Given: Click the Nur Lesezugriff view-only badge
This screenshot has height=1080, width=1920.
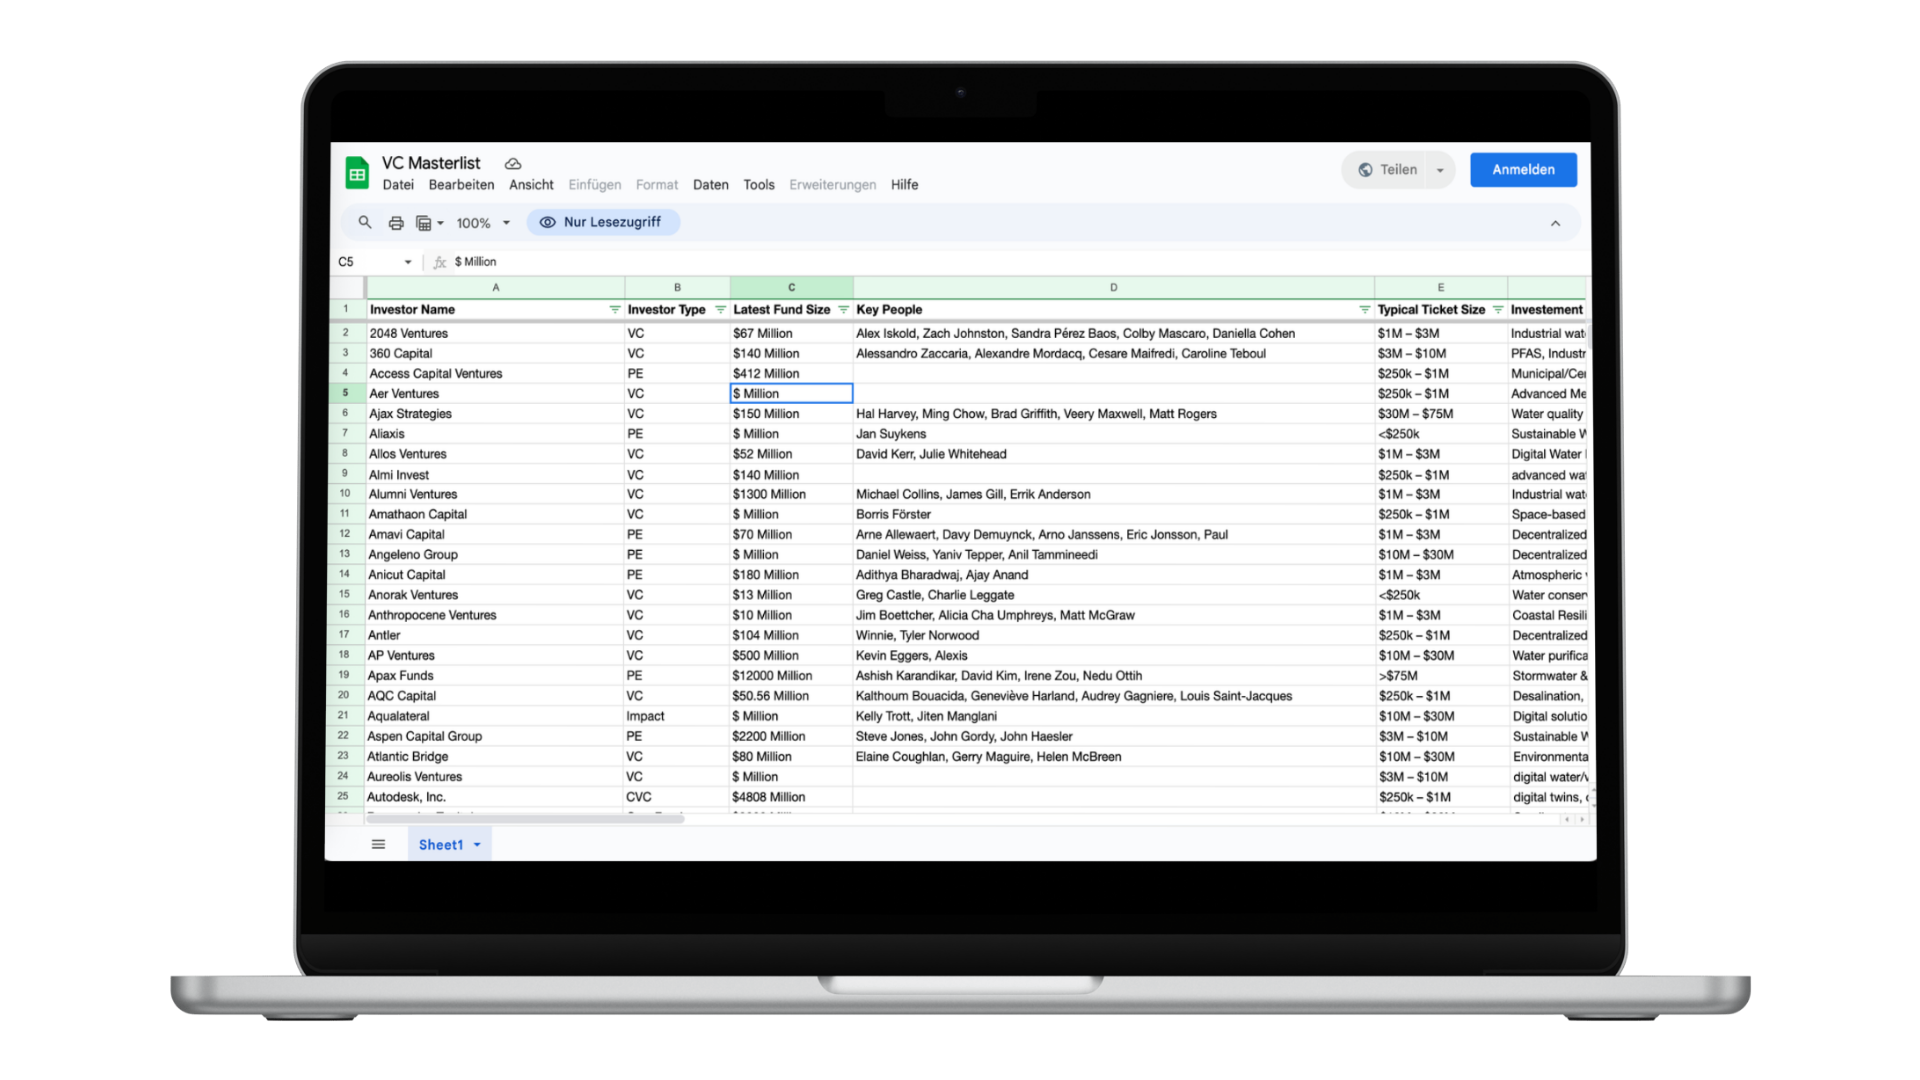Looking at the screenshot, I should [x=603, y=222].
